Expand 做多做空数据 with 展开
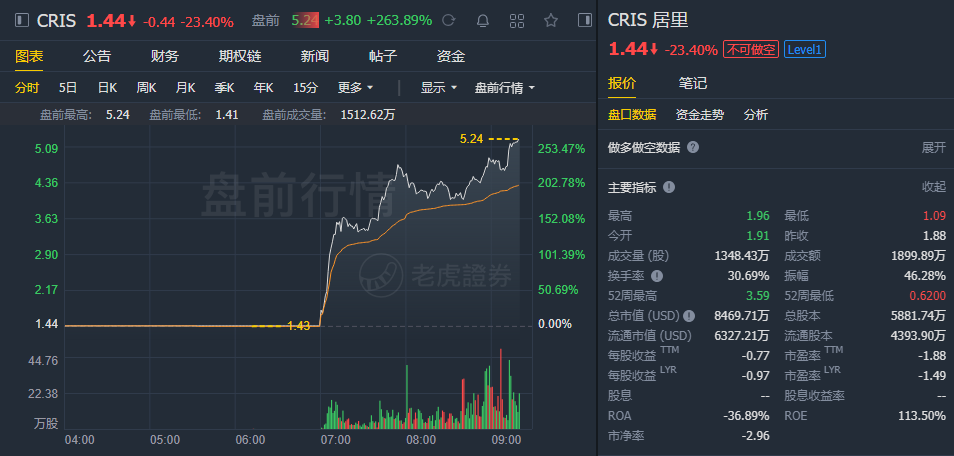 [x=933, y=147]
